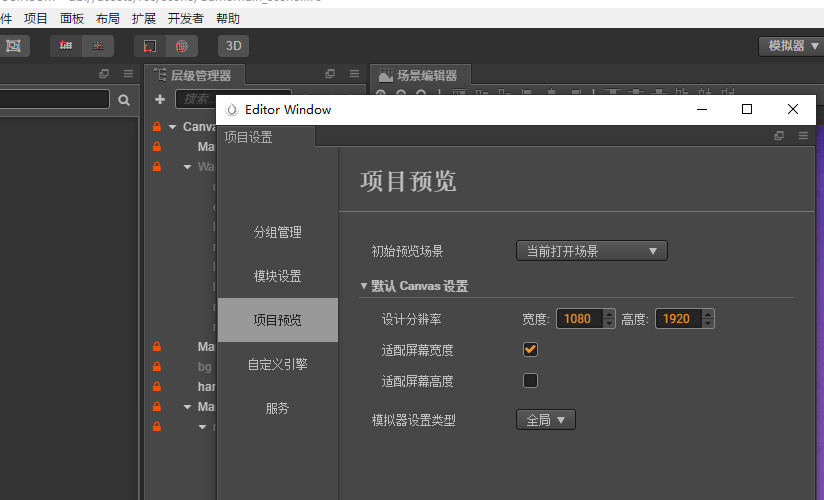Image resolution: width=824 pixels, height=500 pixels.
Task: Focus the 层级管理器 搜索 field
Action: (233, 99)
